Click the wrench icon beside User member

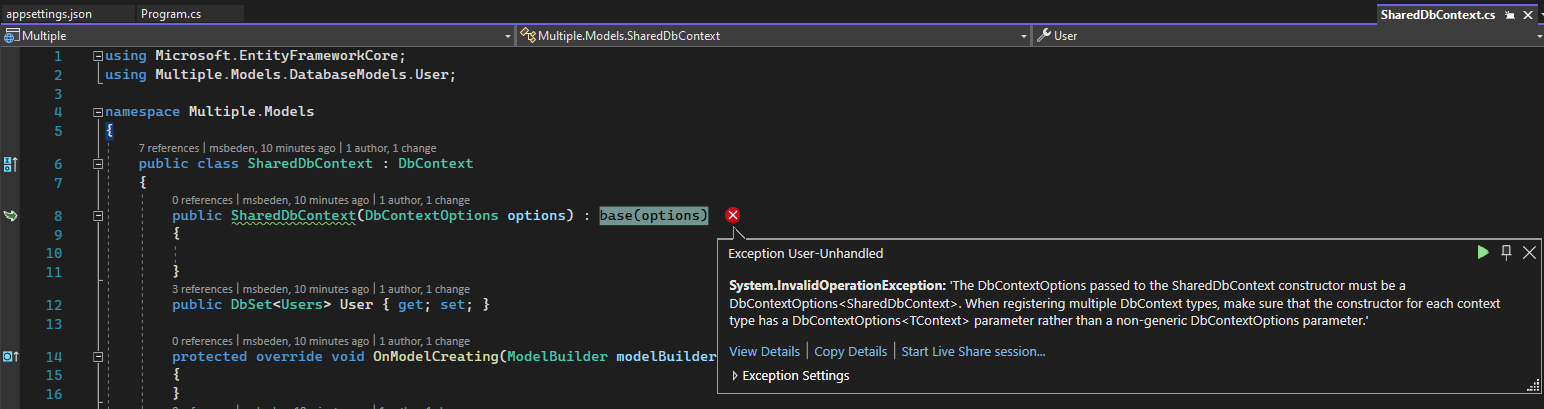(1044, 35)
